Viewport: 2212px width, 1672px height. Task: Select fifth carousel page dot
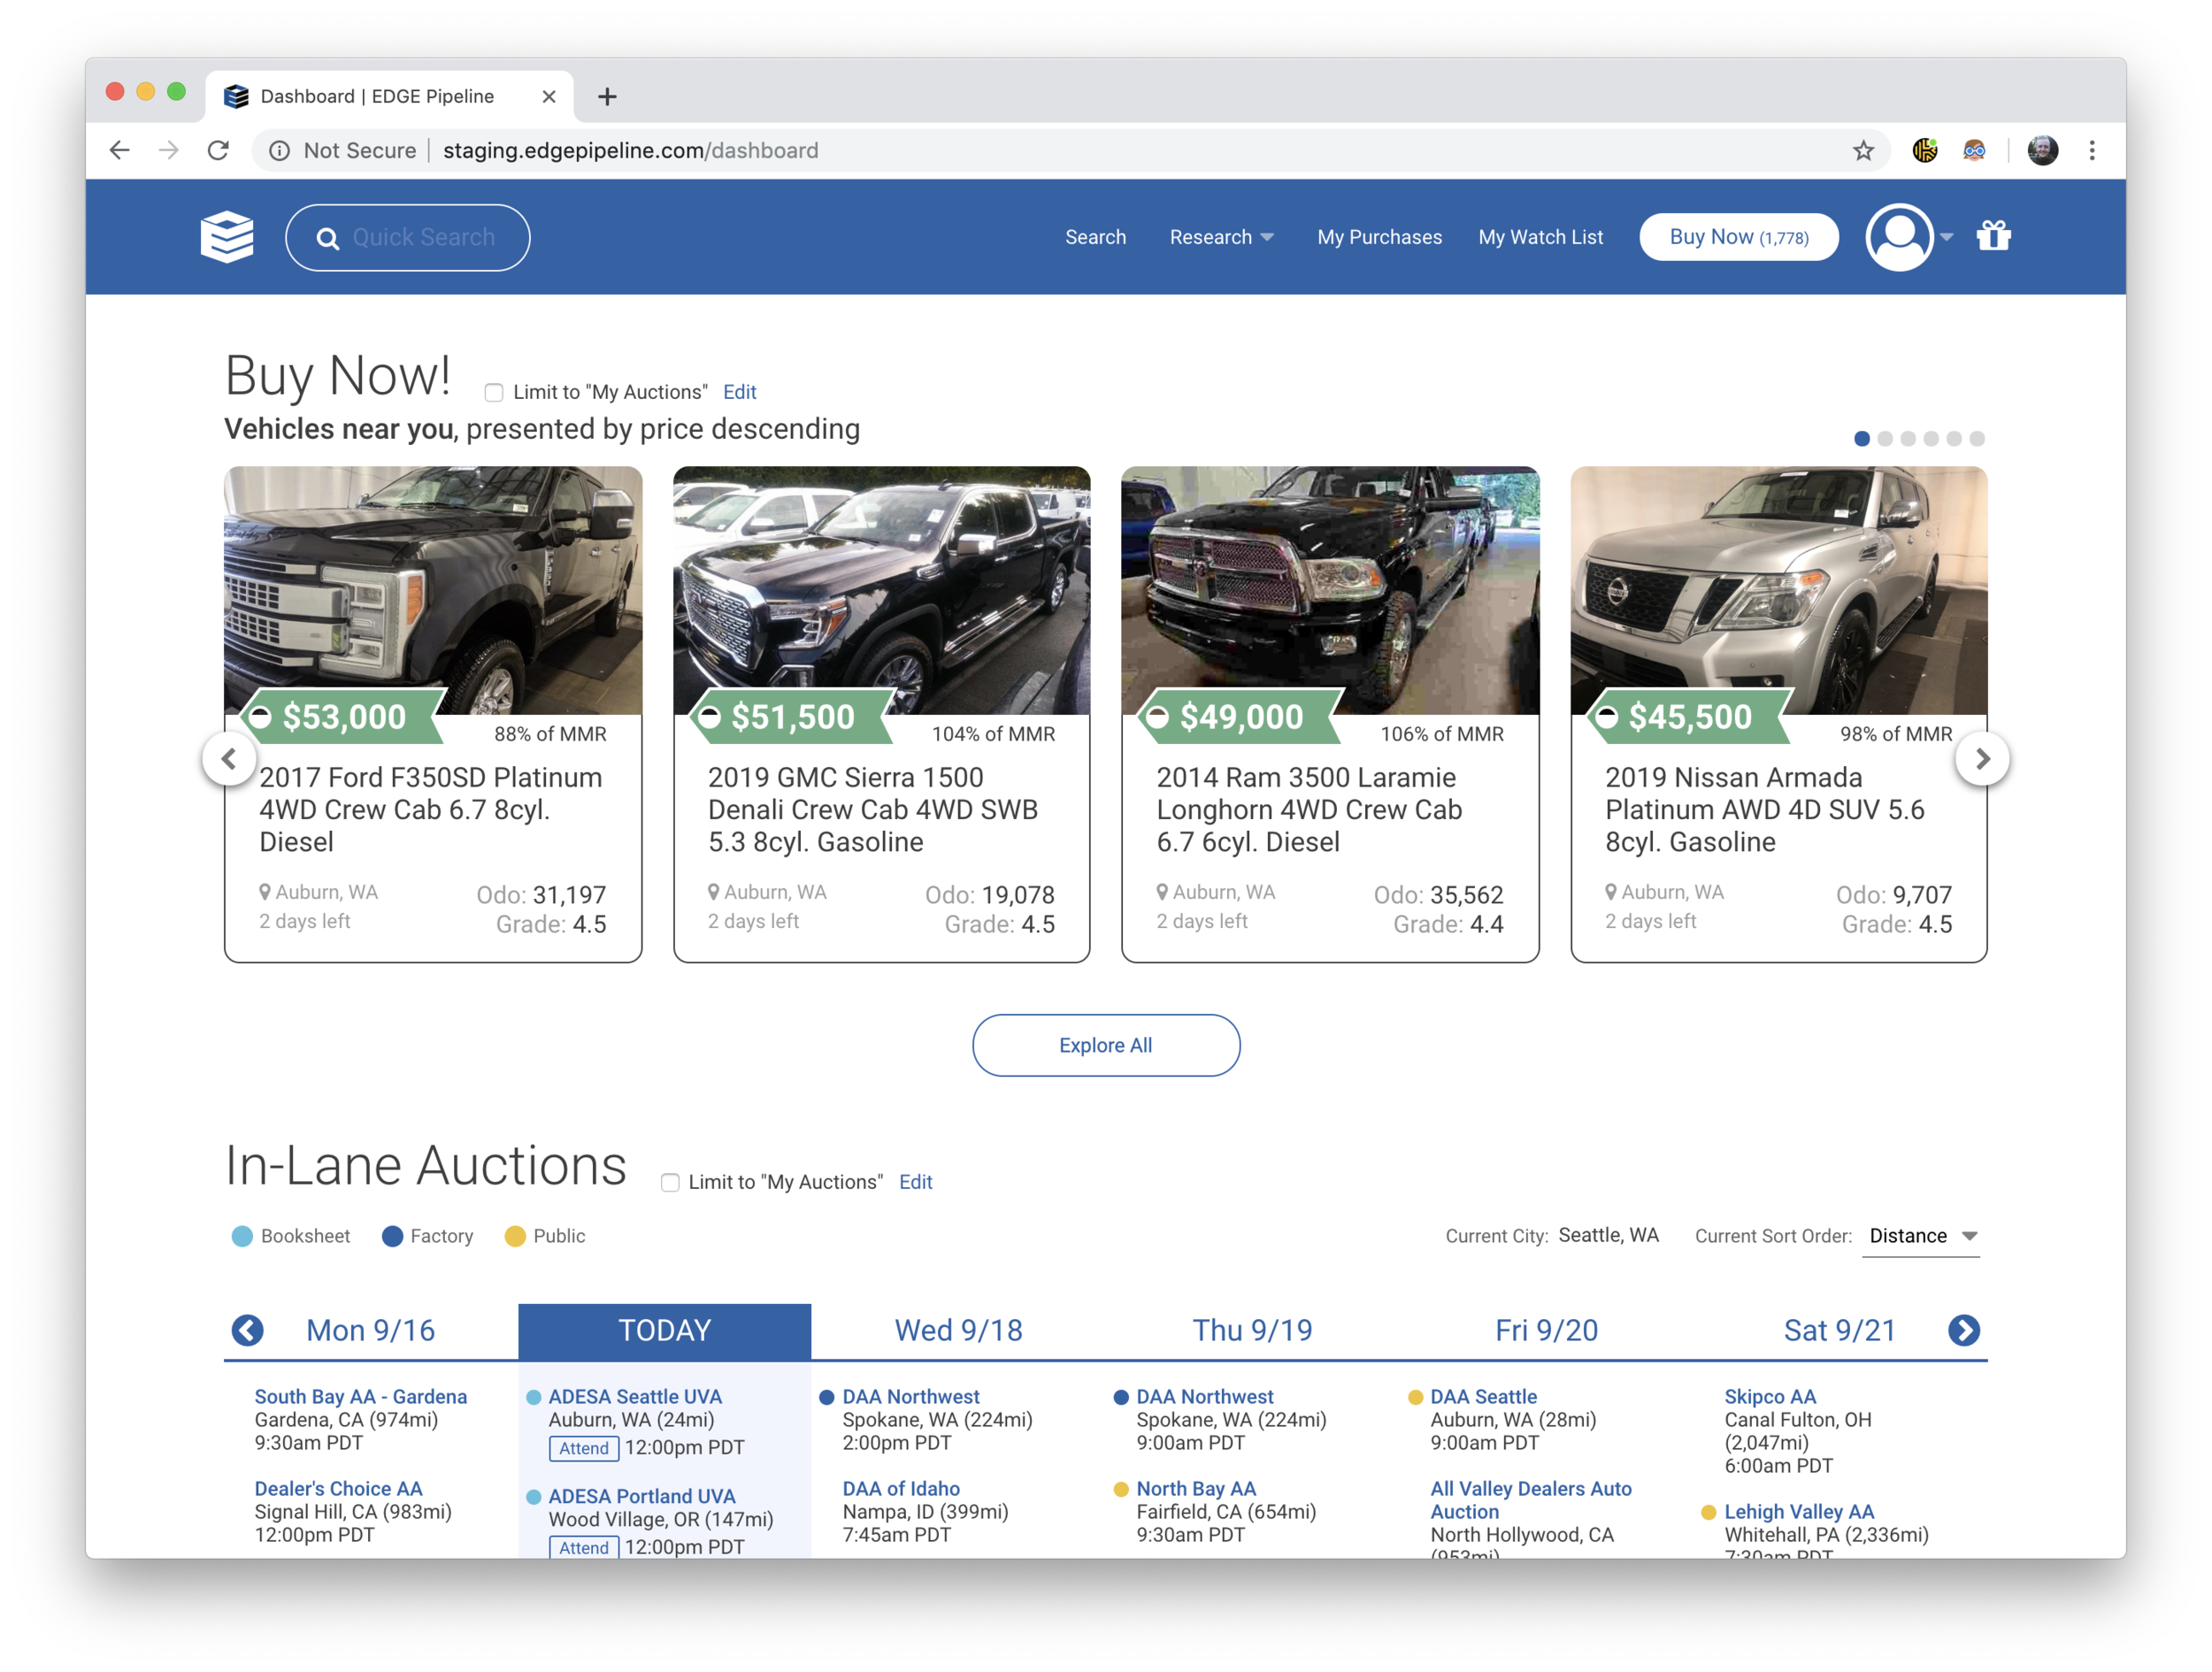coord(1954,438)
